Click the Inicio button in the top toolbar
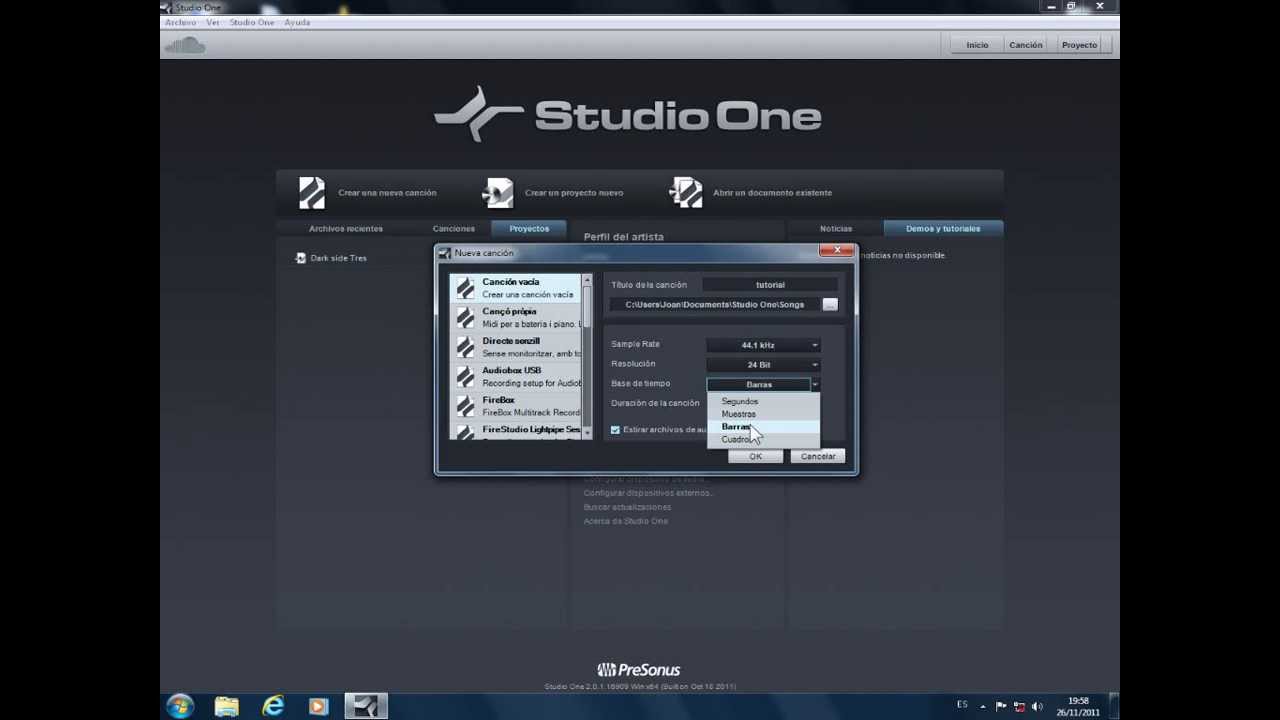 (977, 45)
